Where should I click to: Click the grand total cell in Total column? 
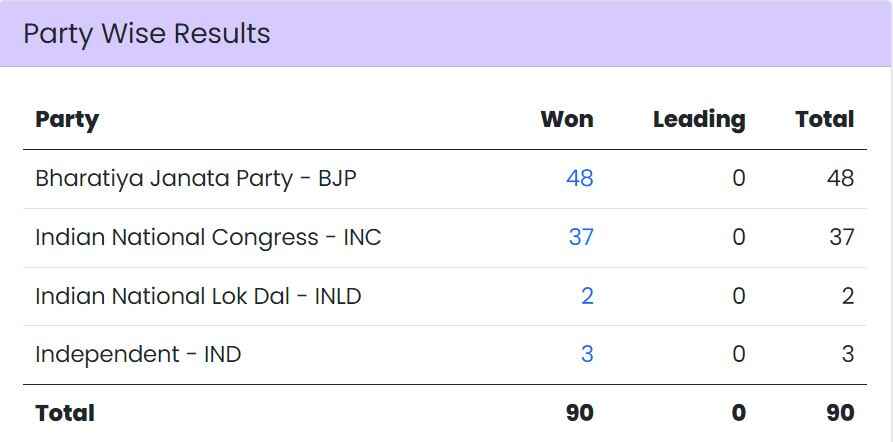coord(840,413)
